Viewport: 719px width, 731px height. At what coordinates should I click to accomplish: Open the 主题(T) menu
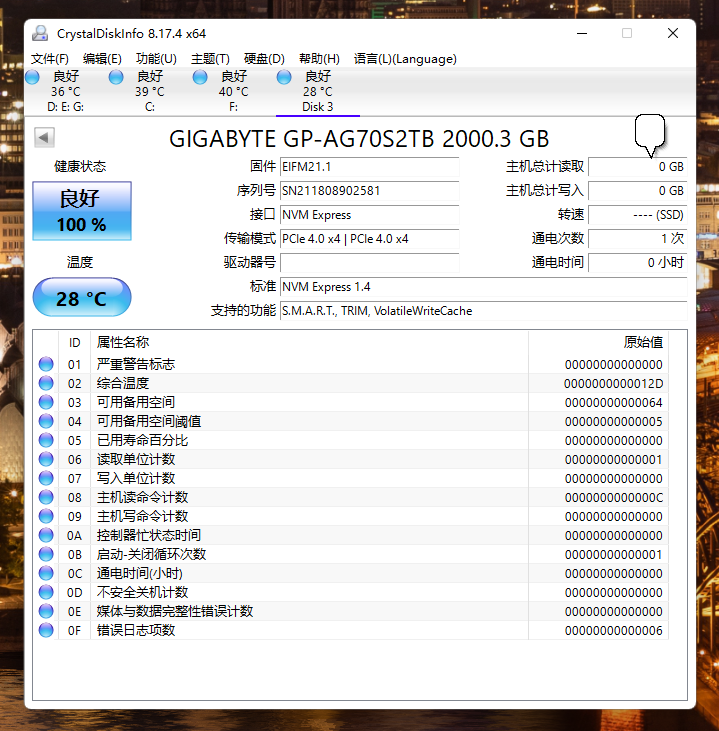pyautogui.click(x=210, y=59)
